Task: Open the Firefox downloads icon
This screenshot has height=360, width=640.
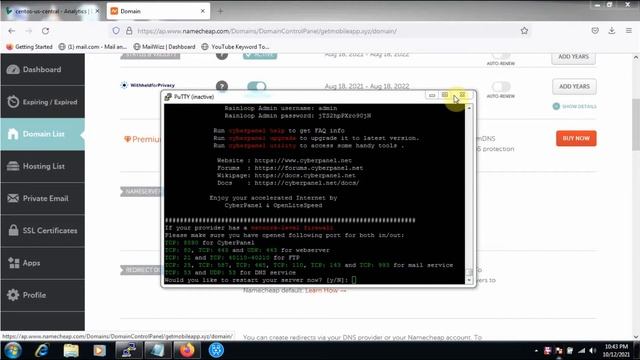Action: pos(611,31)
